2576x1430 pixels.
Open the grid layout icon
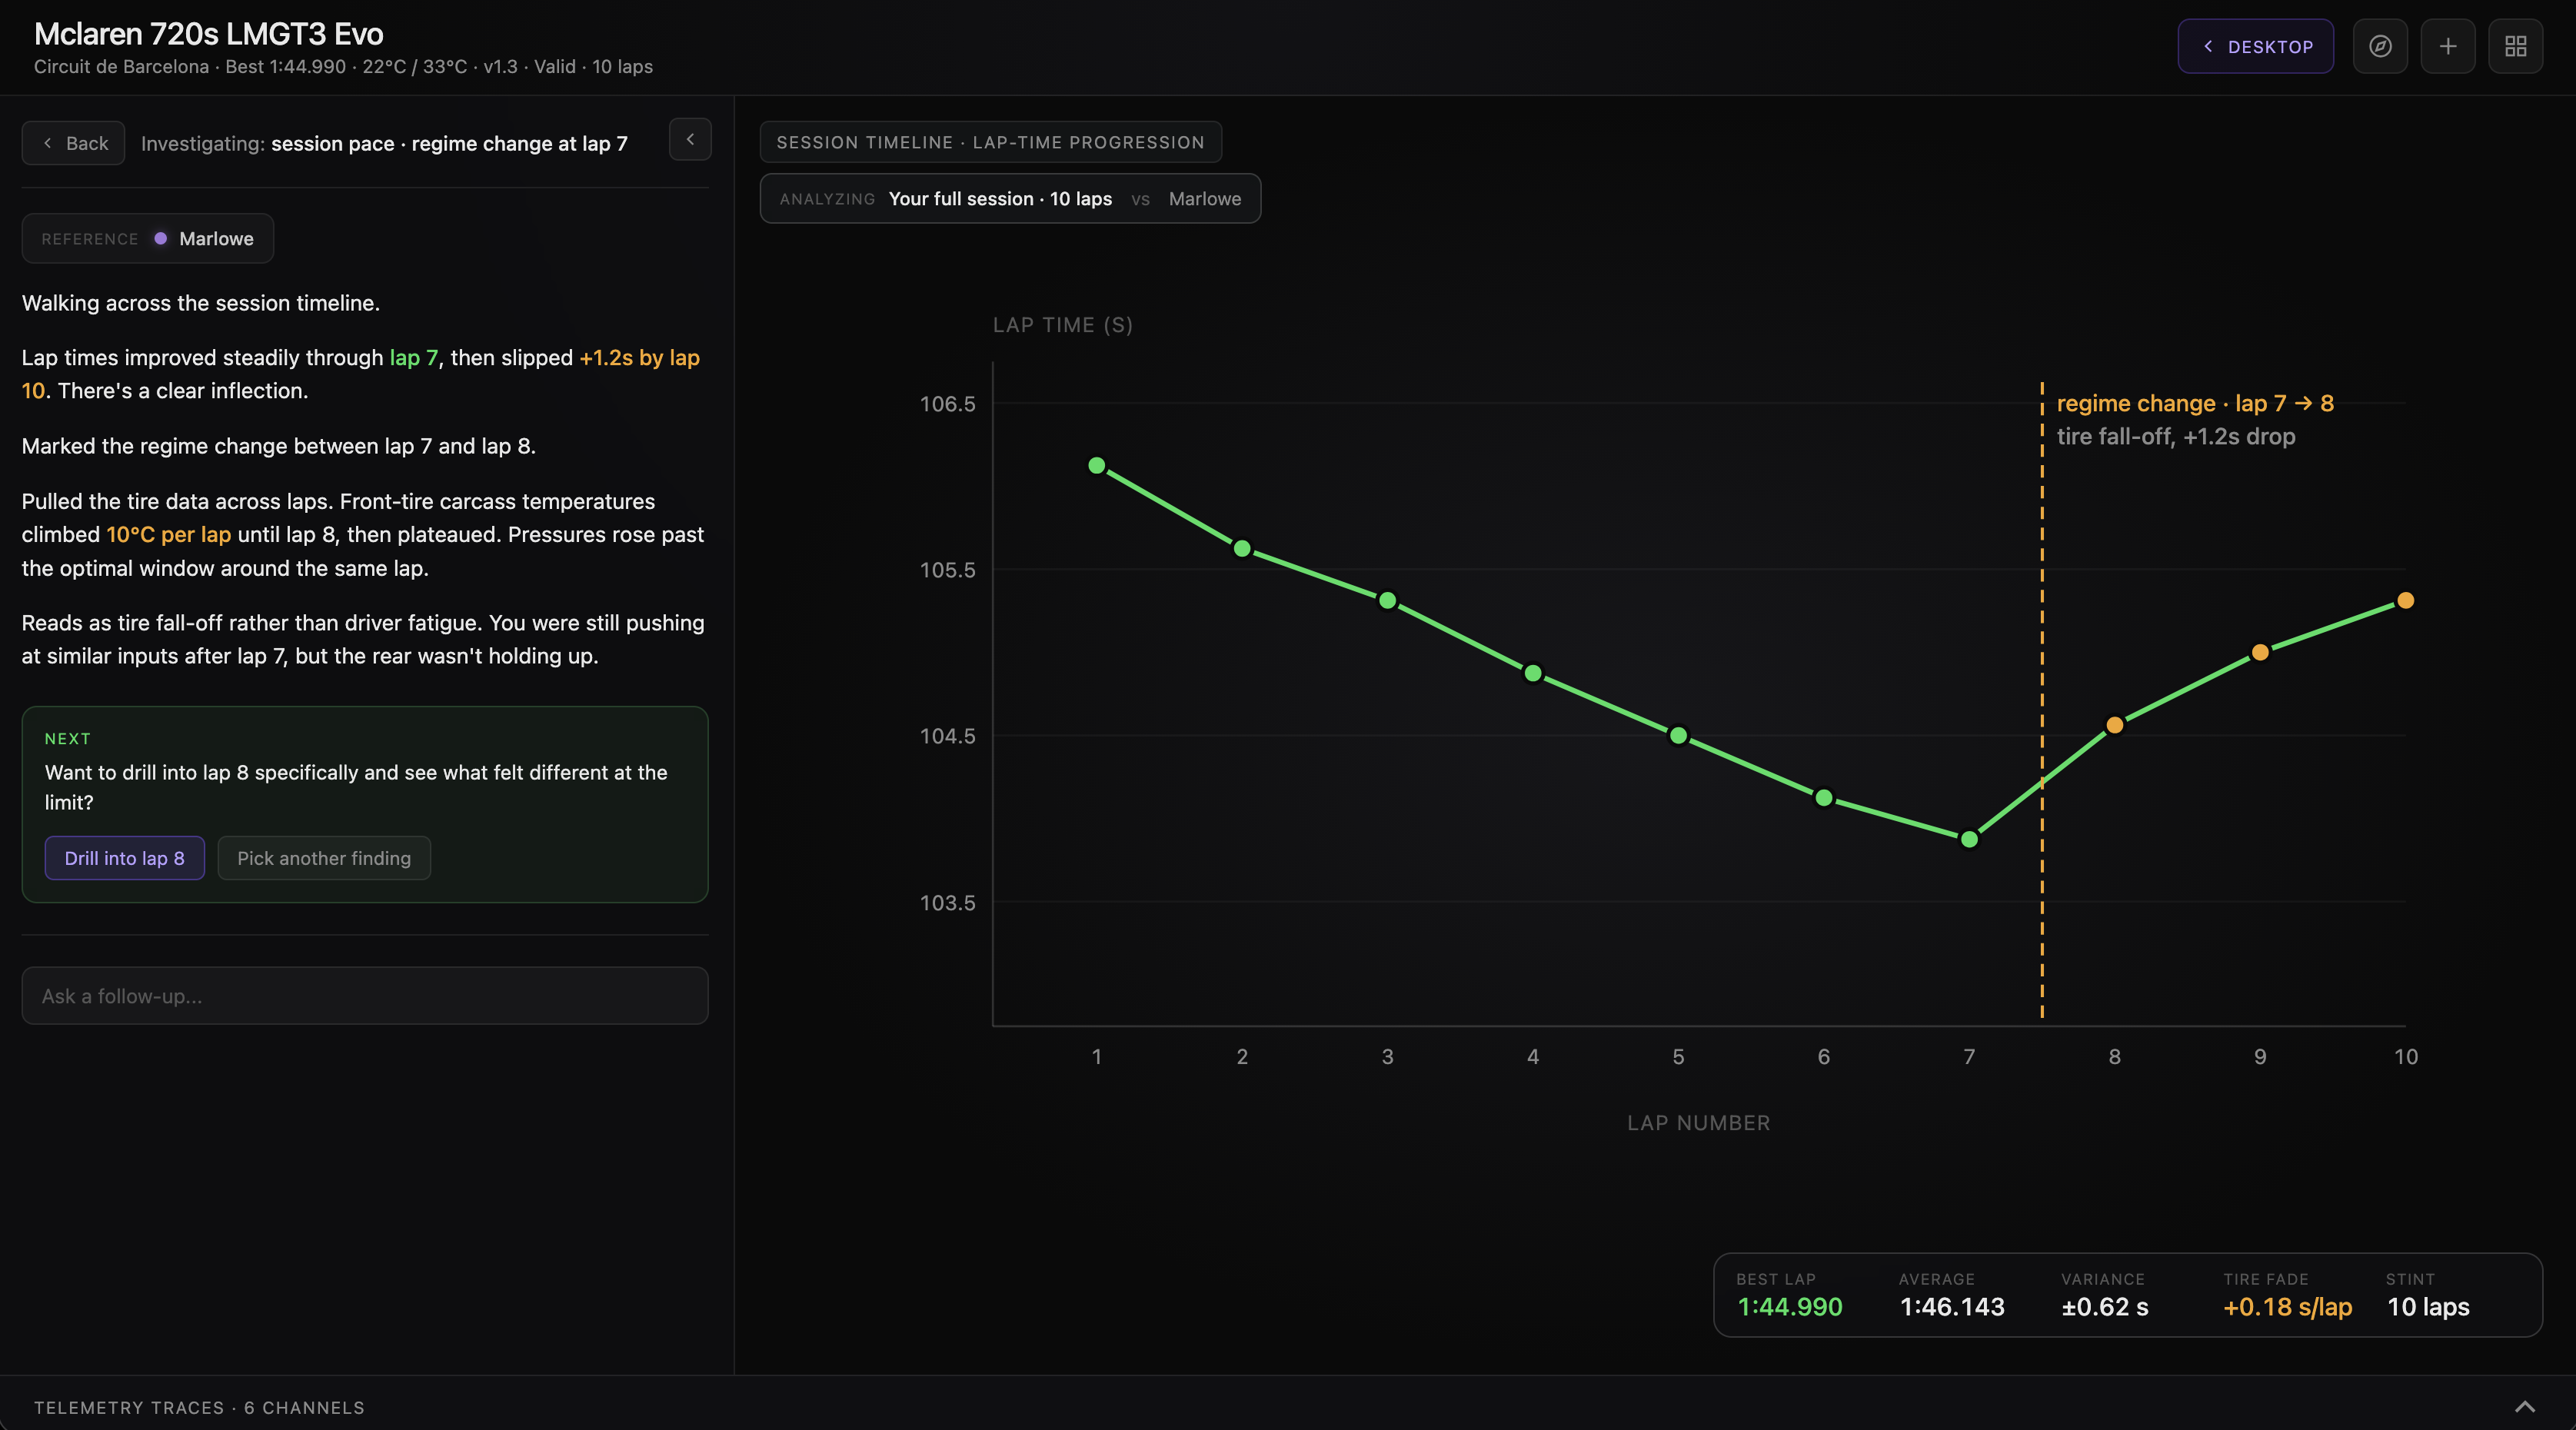click(x=2516, y=46)
